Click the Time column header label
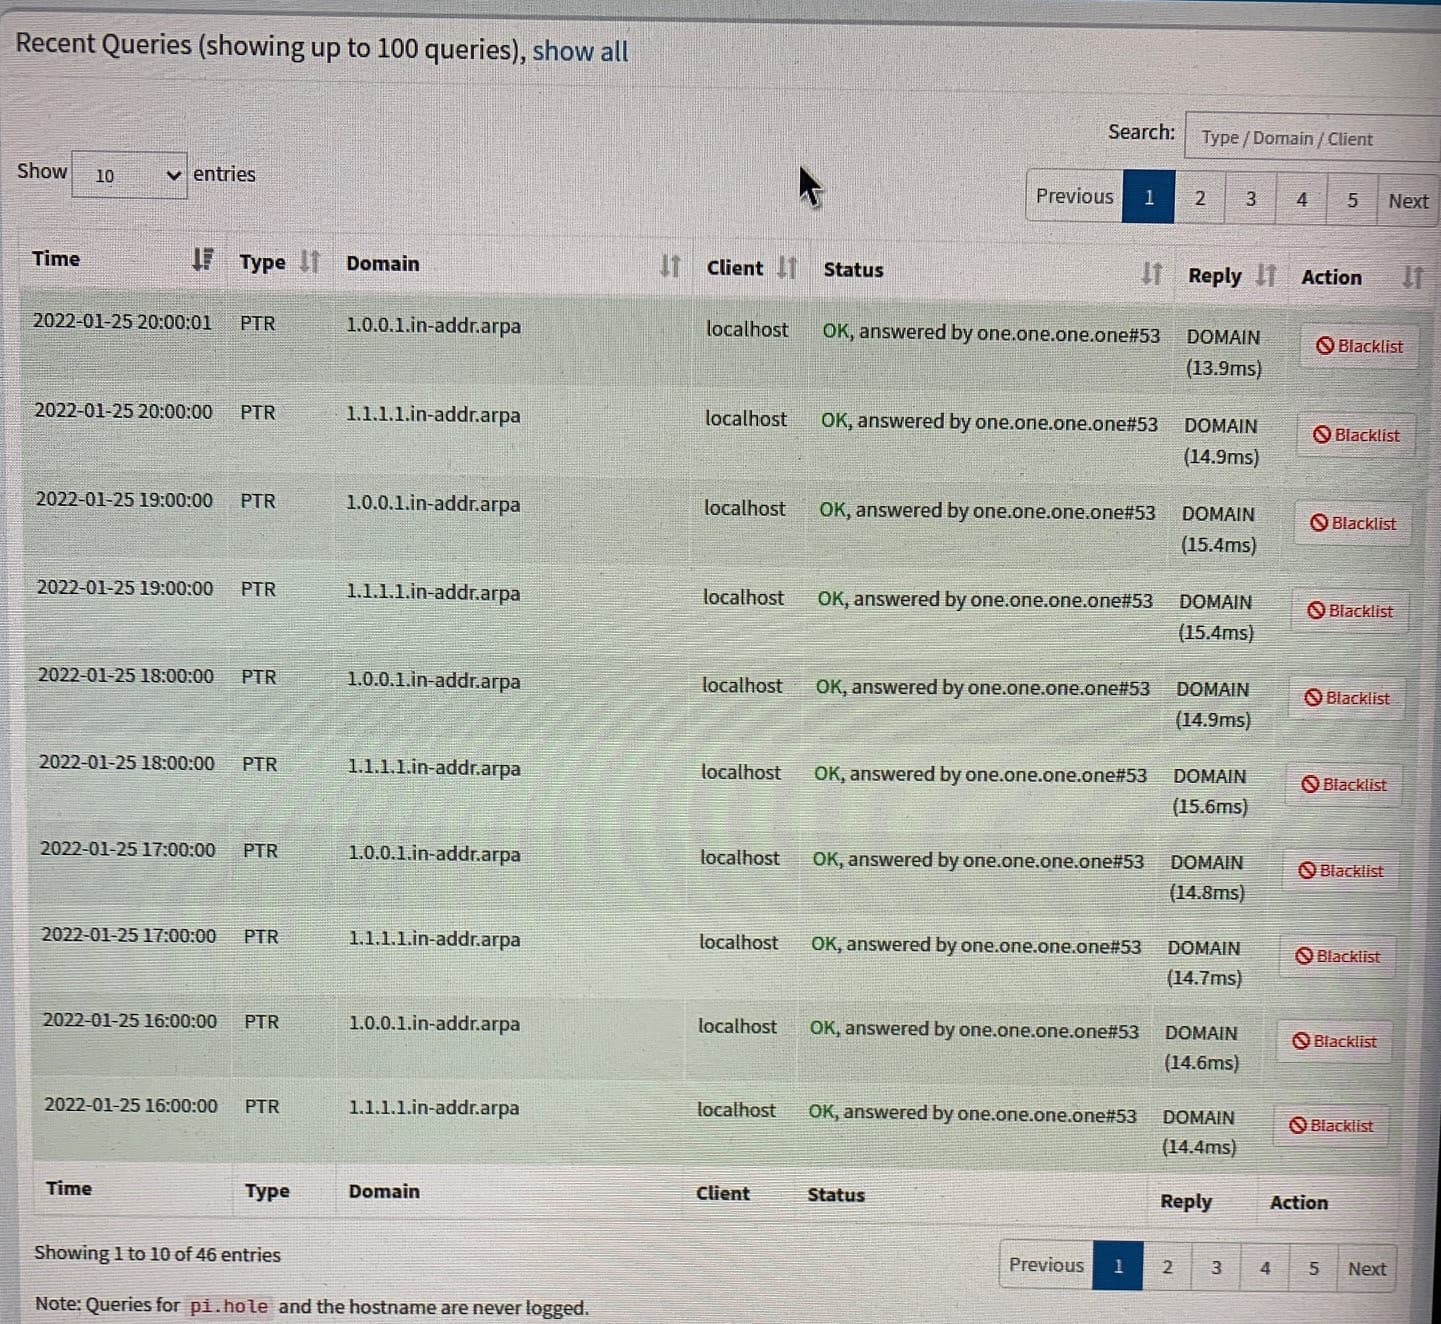1441x1324 pixels. (56, 258)
